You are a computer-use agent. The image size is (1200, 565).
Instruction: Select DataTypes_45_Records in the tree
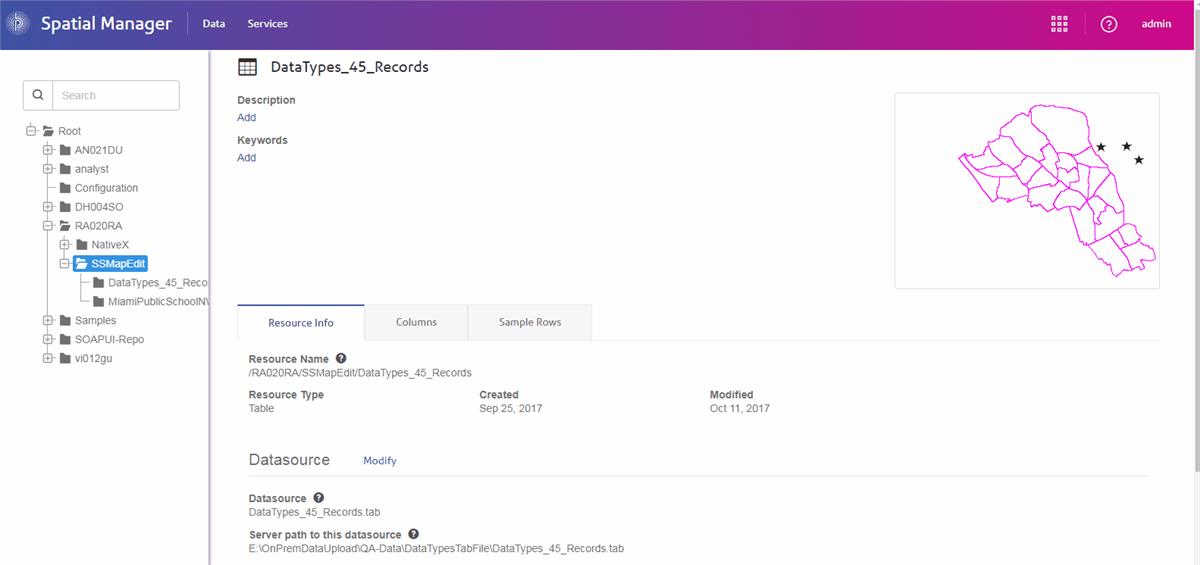click(157, 283)
